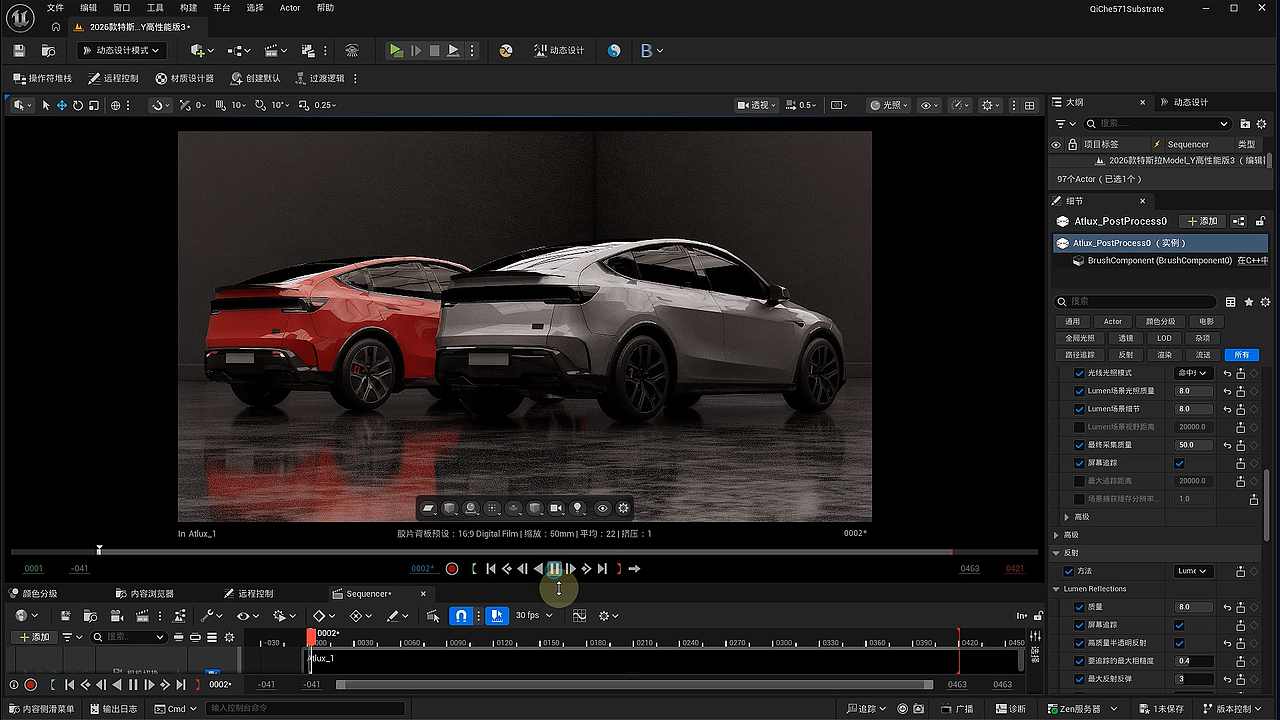Open the 30 fps frame rate dropdown
This screenshot has height=720, width=1280.
tap(534, 616)
